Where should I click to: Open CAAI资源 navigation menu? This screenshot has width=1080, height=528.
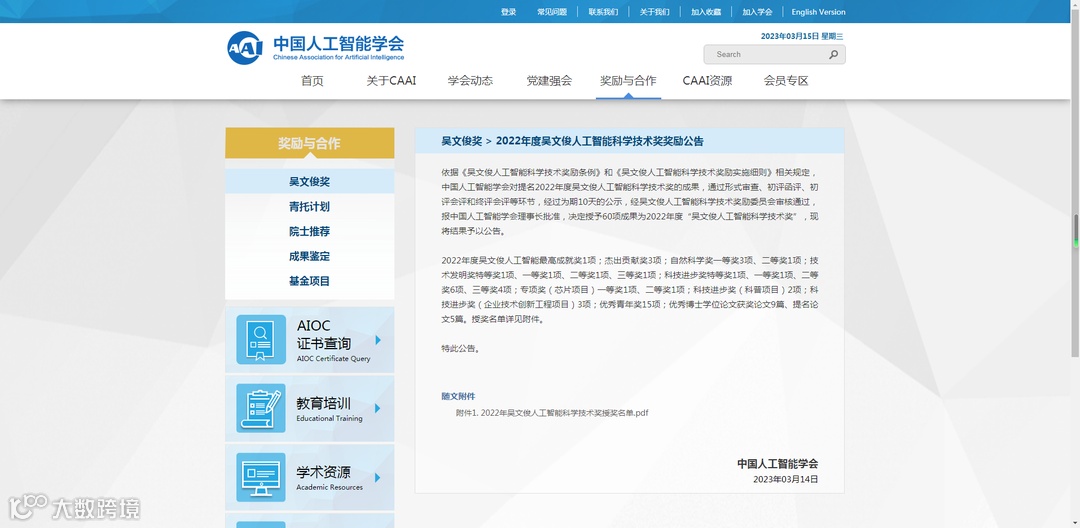tap(707, 81)
